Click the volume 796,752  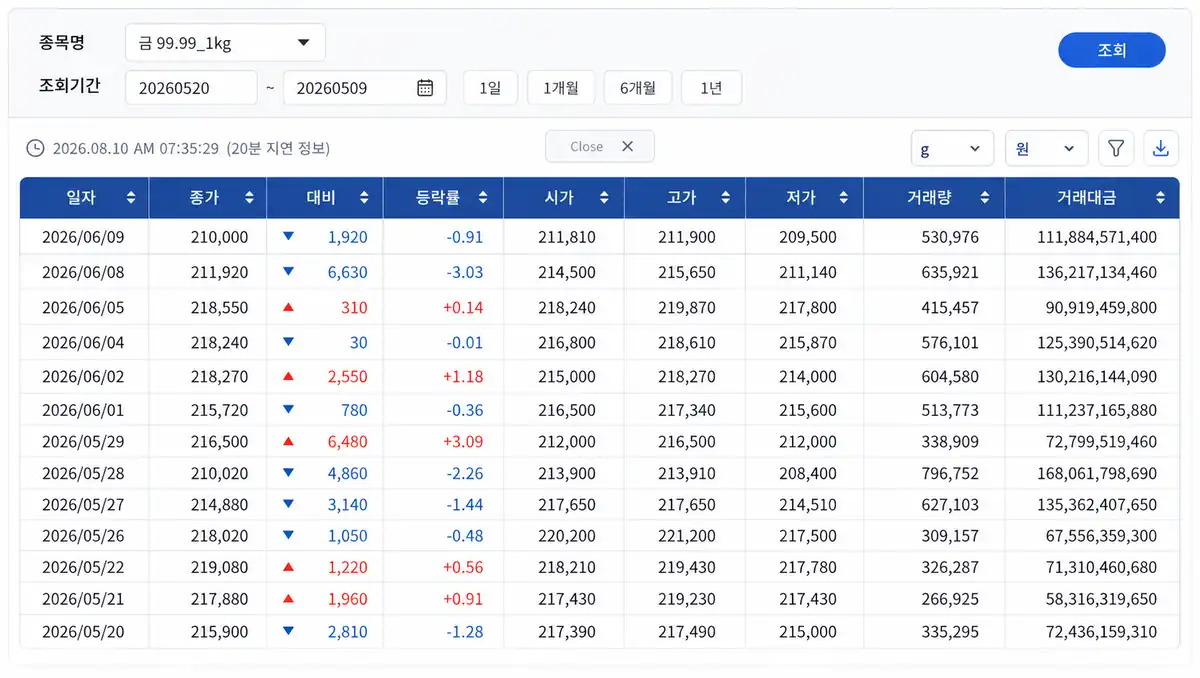(950, 473)
